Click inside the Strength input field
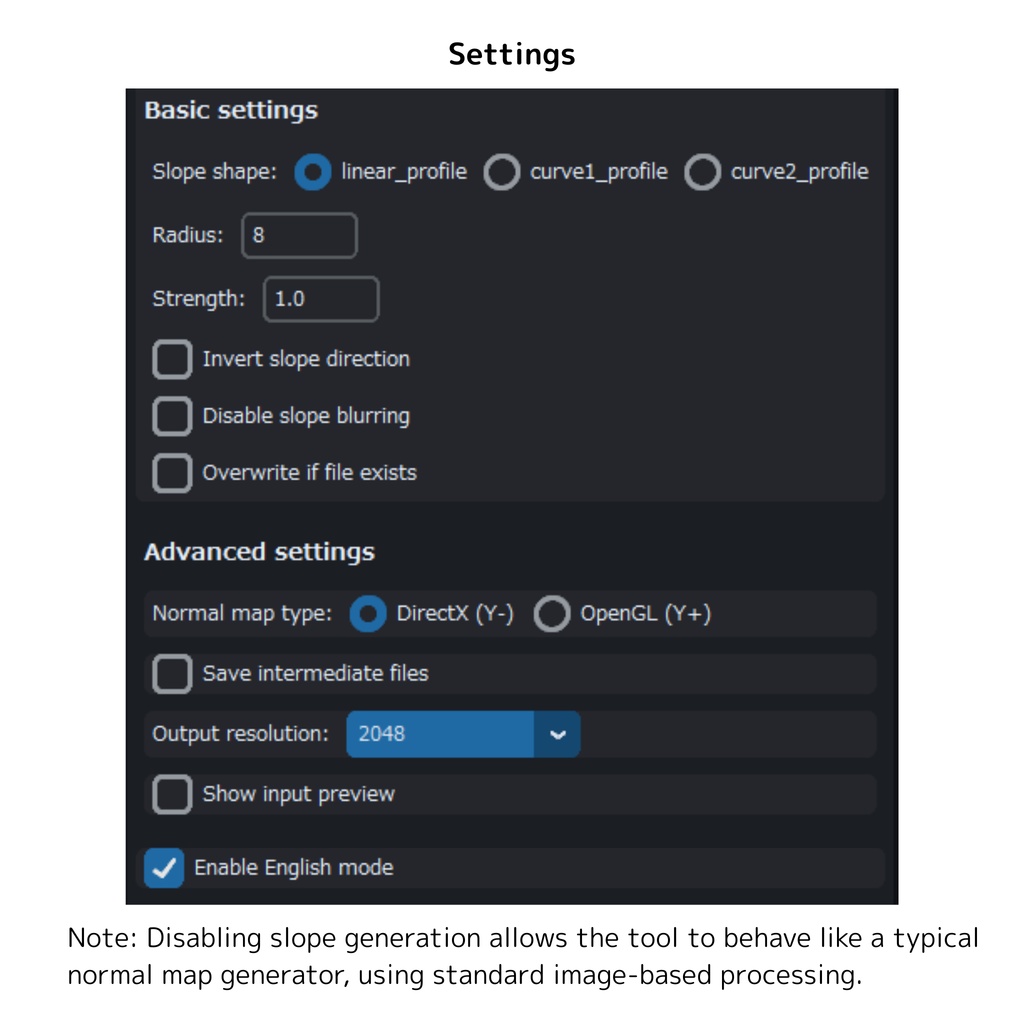The height and width of the screenshot is (1024, 1024). point(320,298)
